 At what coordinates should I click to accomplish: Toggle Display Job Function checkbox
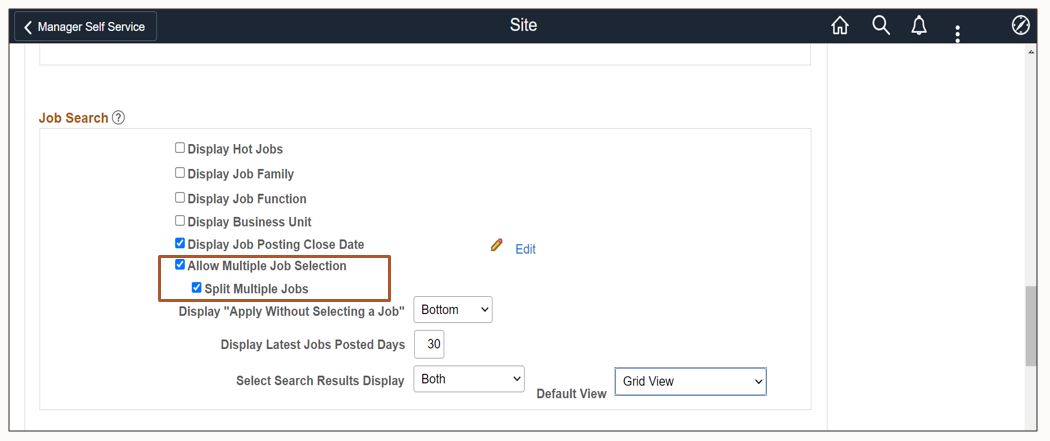pyautogui.click(x=180, y=198)
